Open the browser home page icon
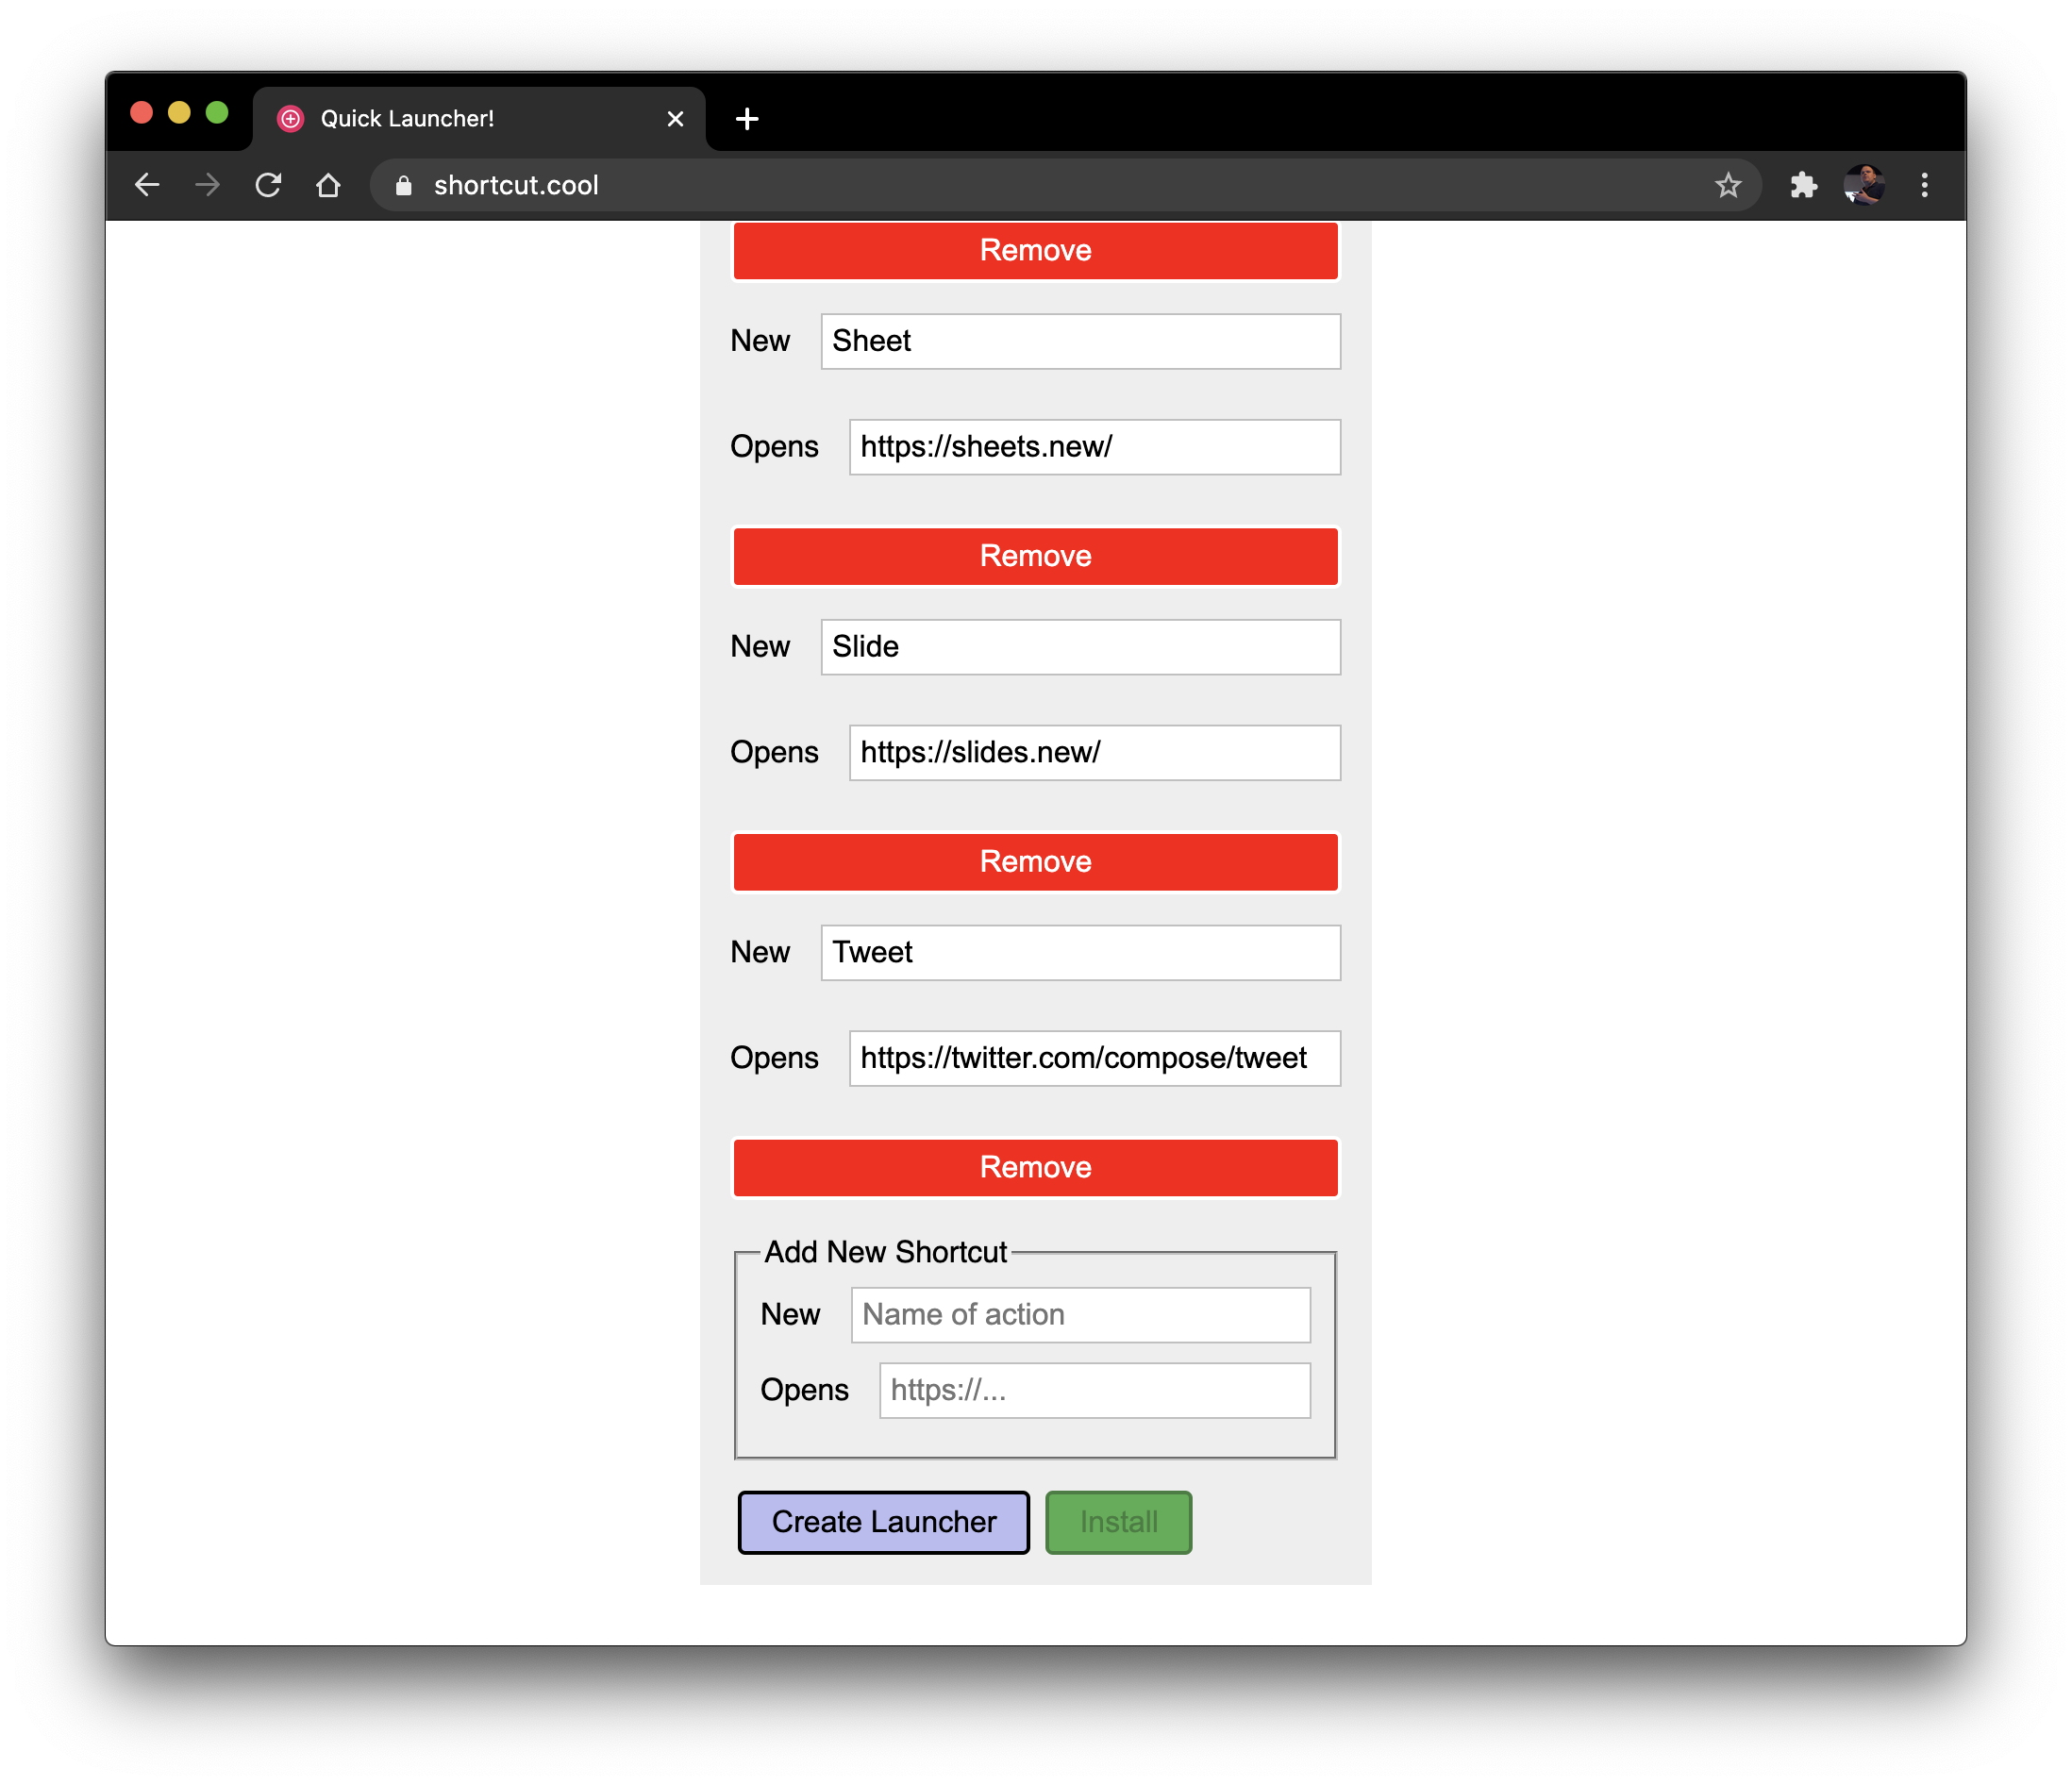The image size is (2072, 1785). [x=328, y=185]
